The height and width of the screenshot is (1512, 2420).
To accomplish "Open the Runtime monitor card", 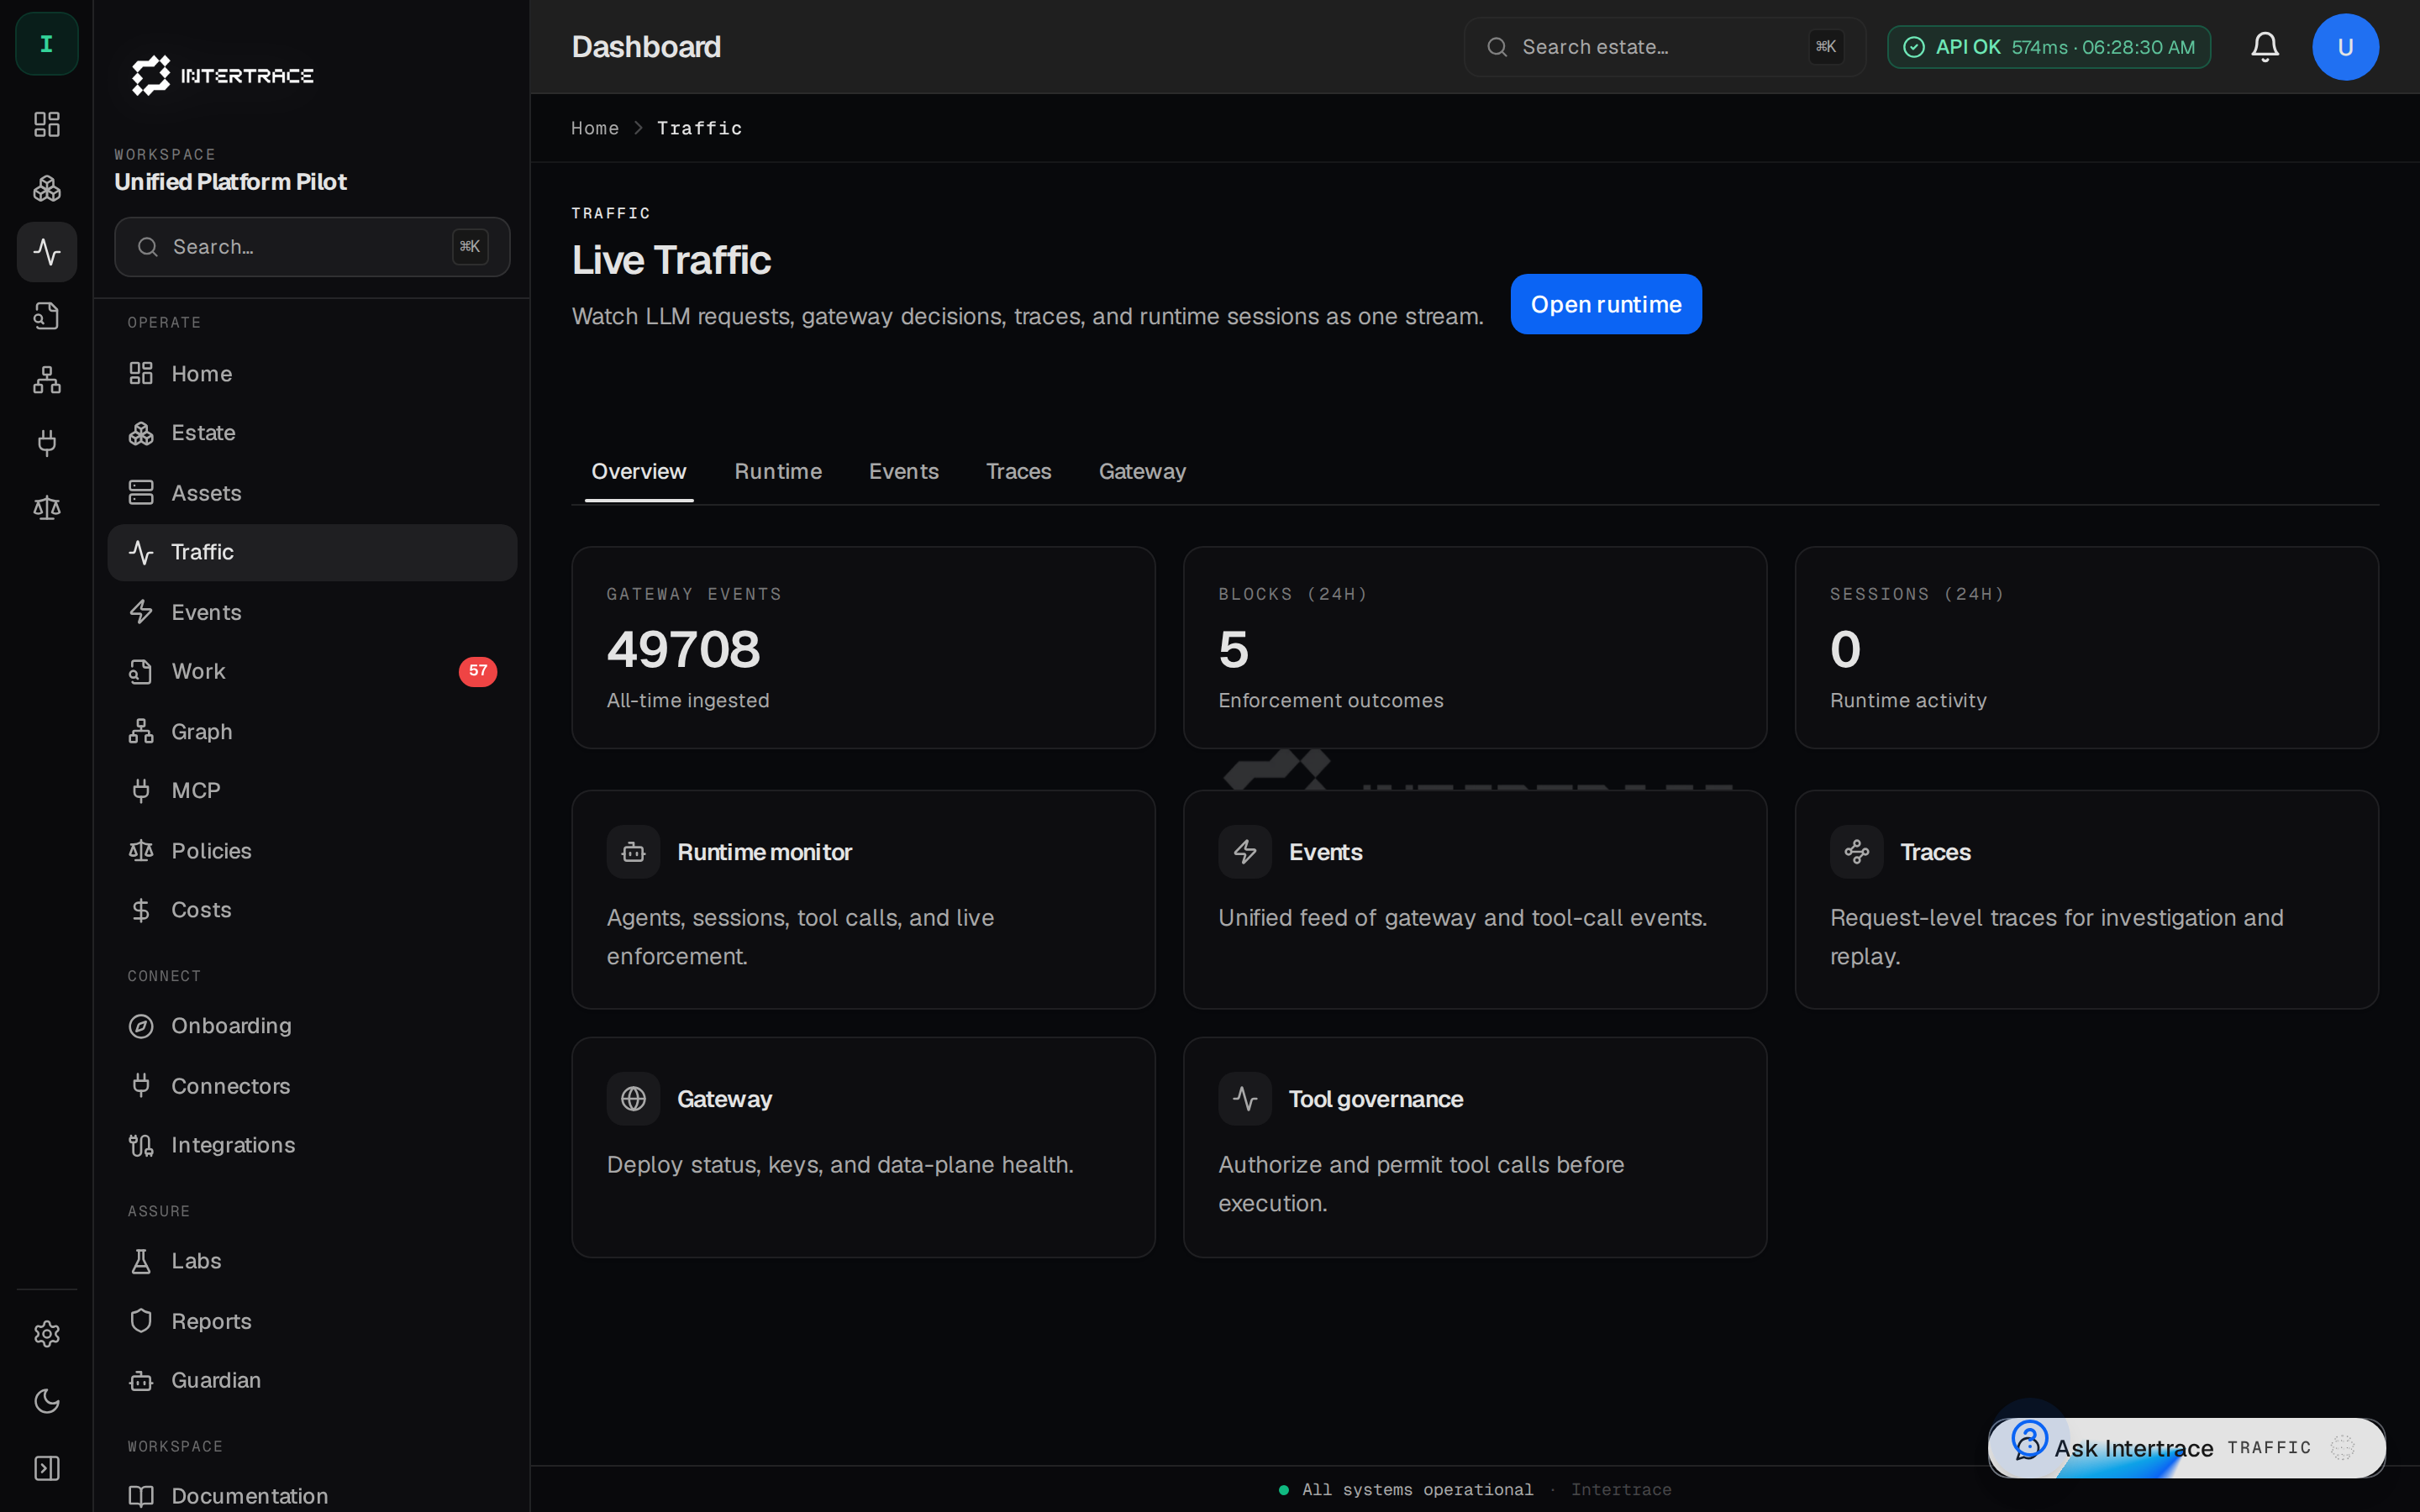I will [863, 899].
